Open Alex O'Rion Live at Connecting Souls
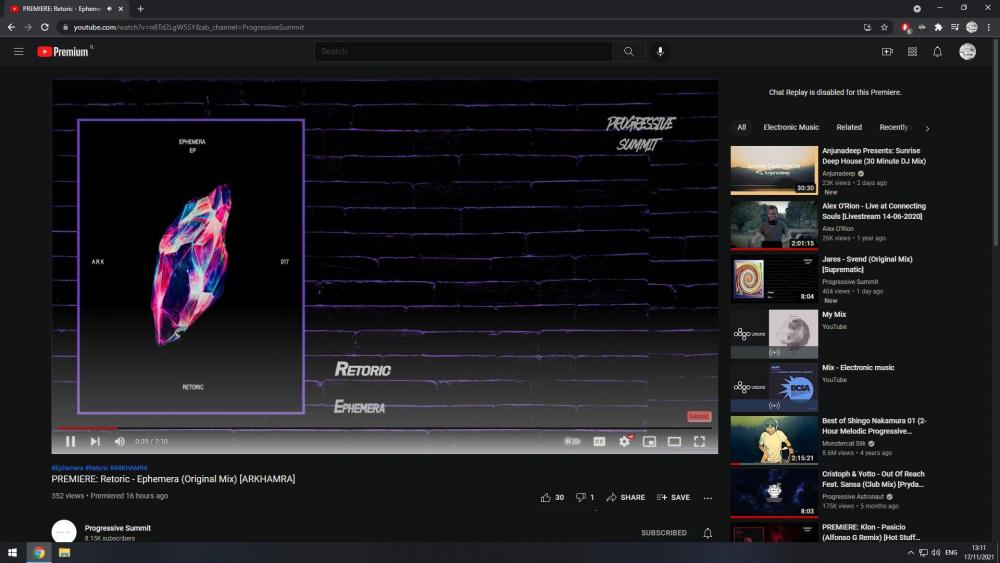 (873, 211)
